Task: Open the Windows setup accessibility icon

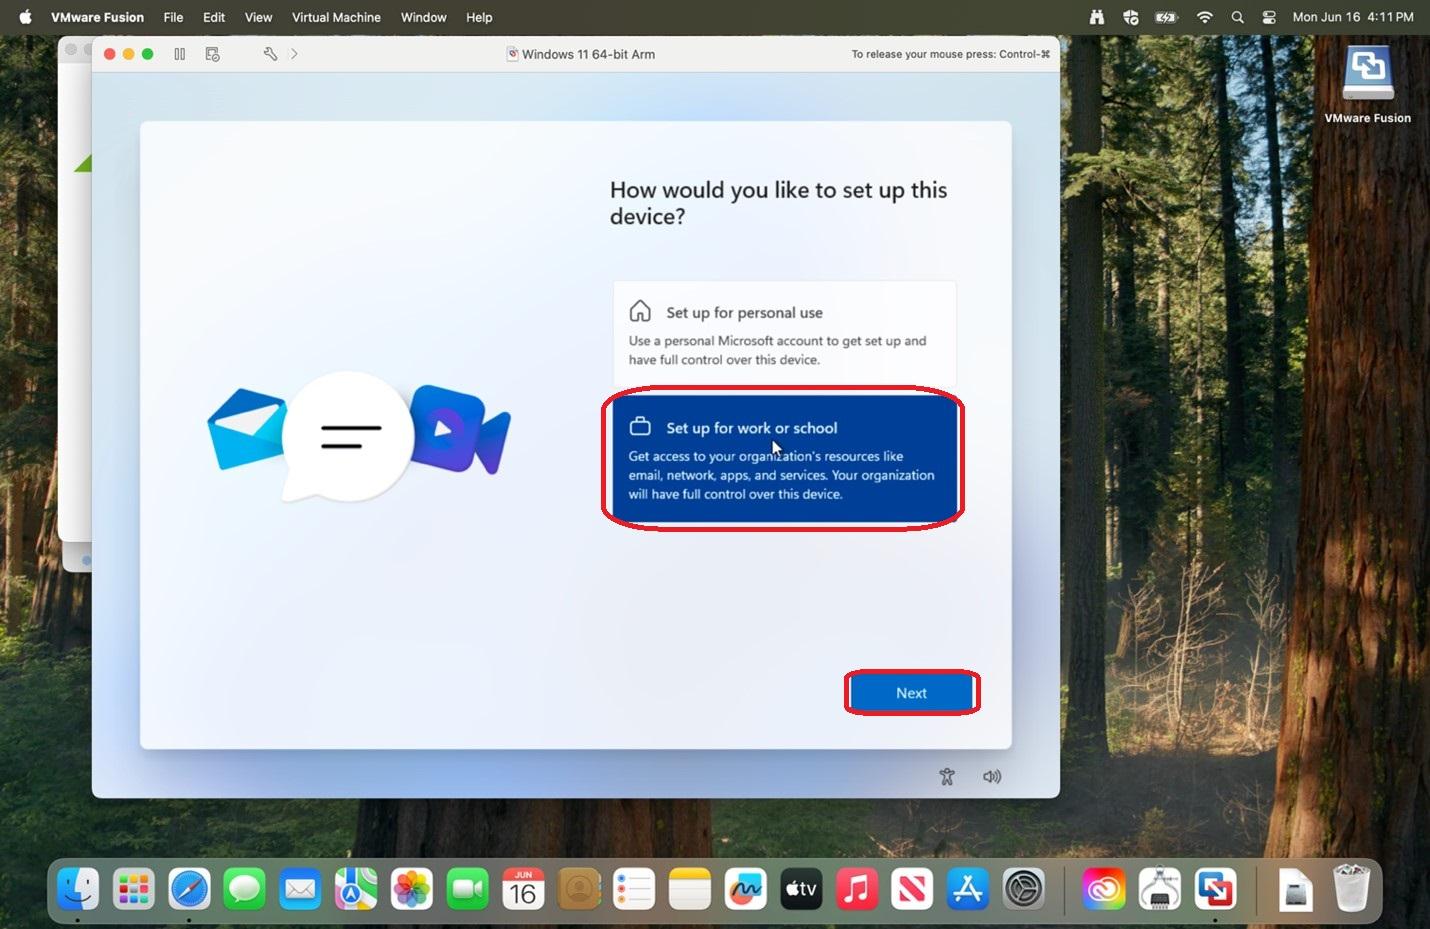Action: click(947, 777)
